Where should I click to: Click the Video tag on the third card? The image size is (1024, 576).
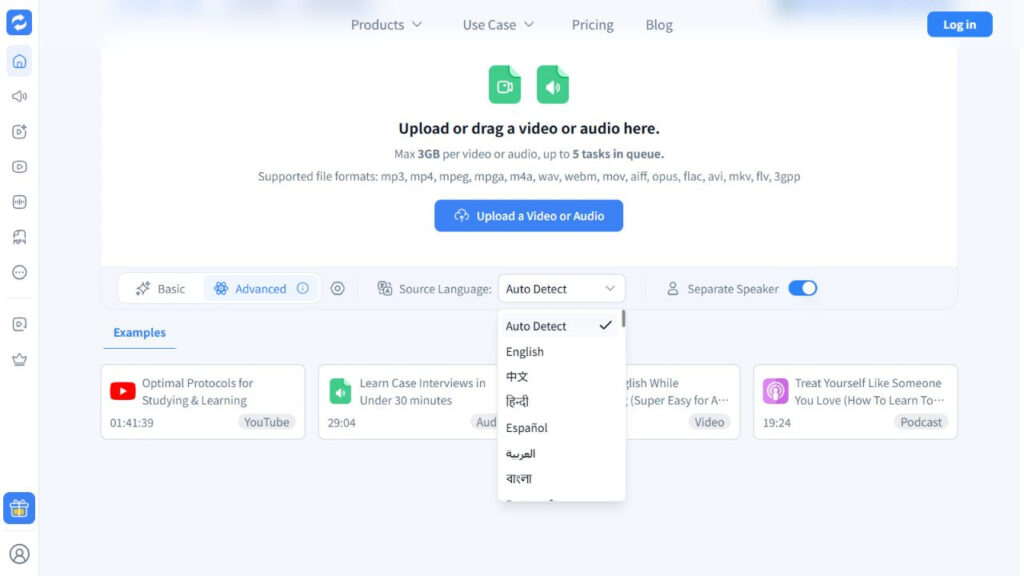coord(709,422)
